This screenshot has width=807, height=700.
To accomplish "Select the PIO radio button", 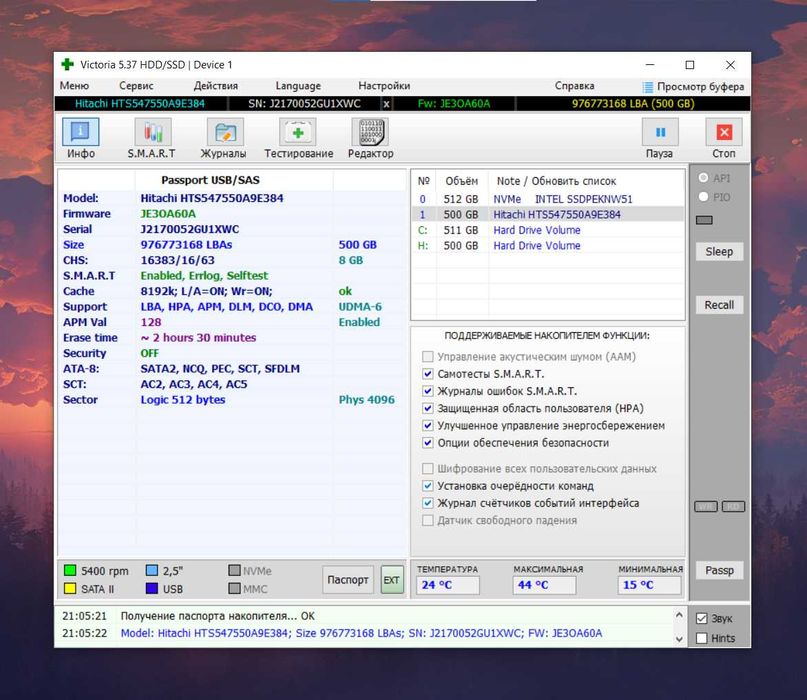I will coord(703,197).
